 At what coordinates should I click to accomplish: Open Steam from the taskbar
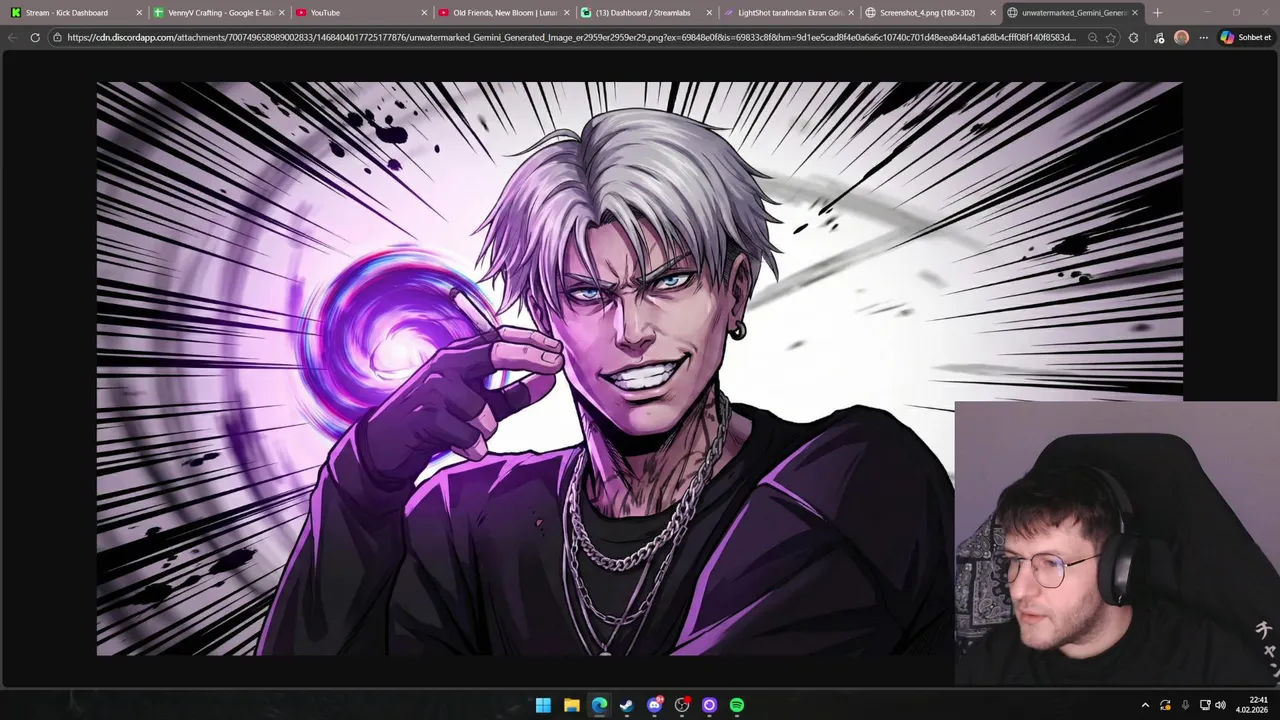click(x=626, y=705)
